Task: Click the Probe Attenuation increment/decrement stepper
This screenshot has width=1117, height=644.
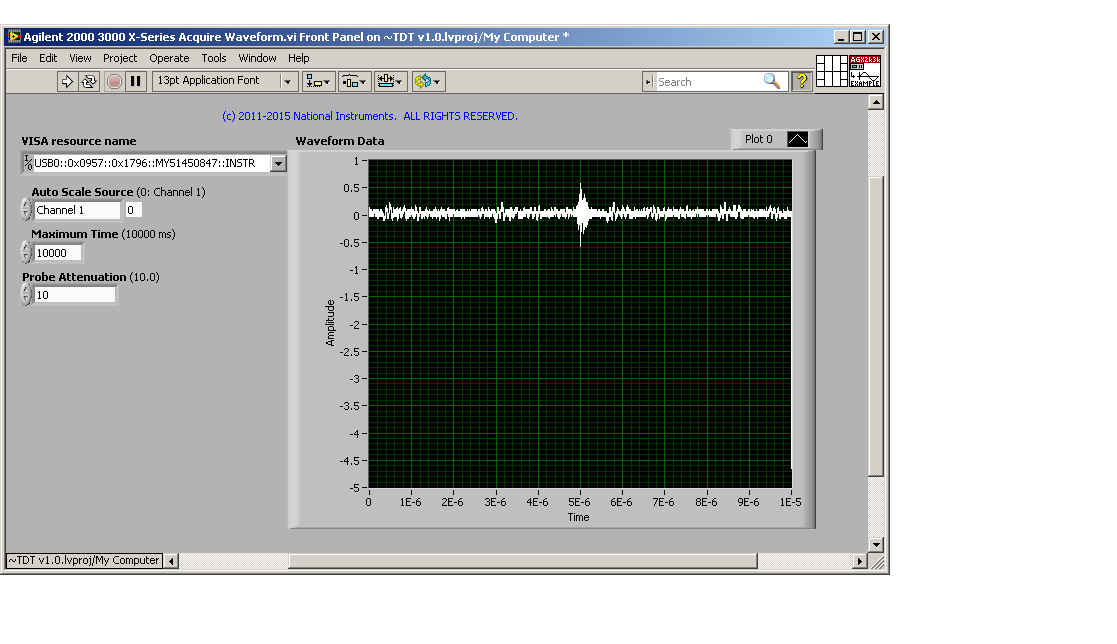Action: point(26,294)
